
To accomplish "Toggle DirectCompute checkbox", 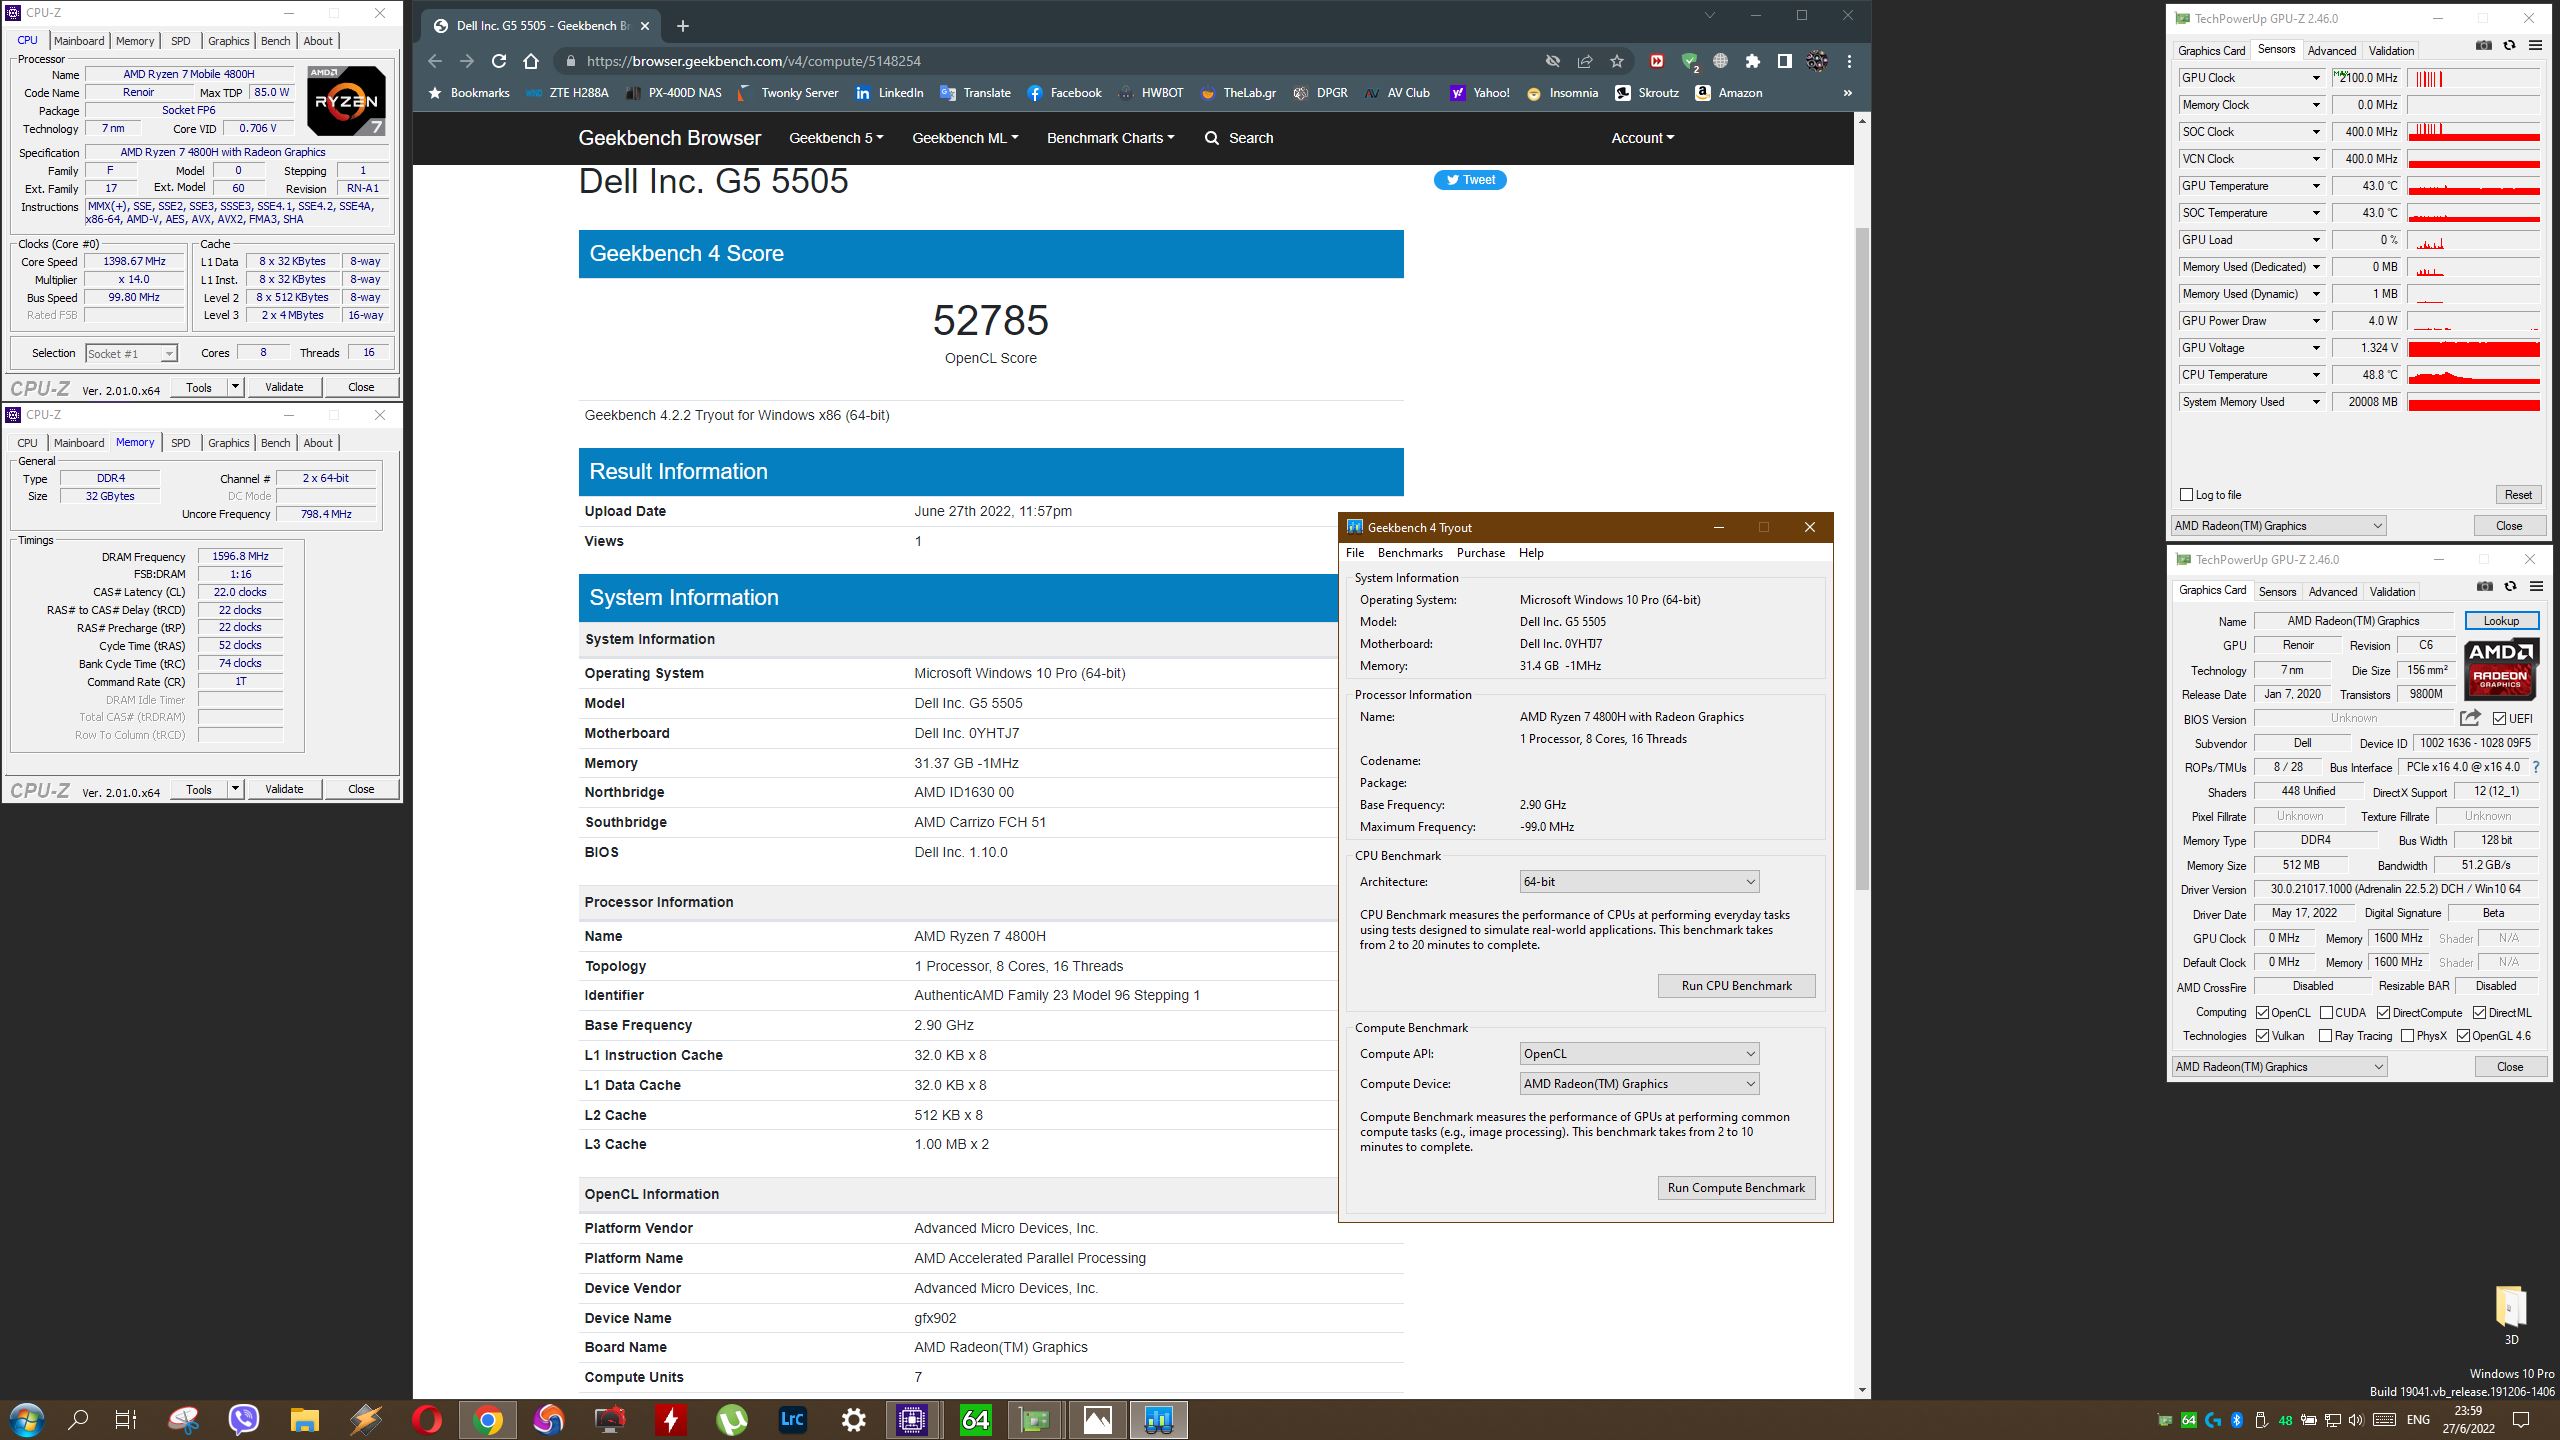I will [2384, 1013].
